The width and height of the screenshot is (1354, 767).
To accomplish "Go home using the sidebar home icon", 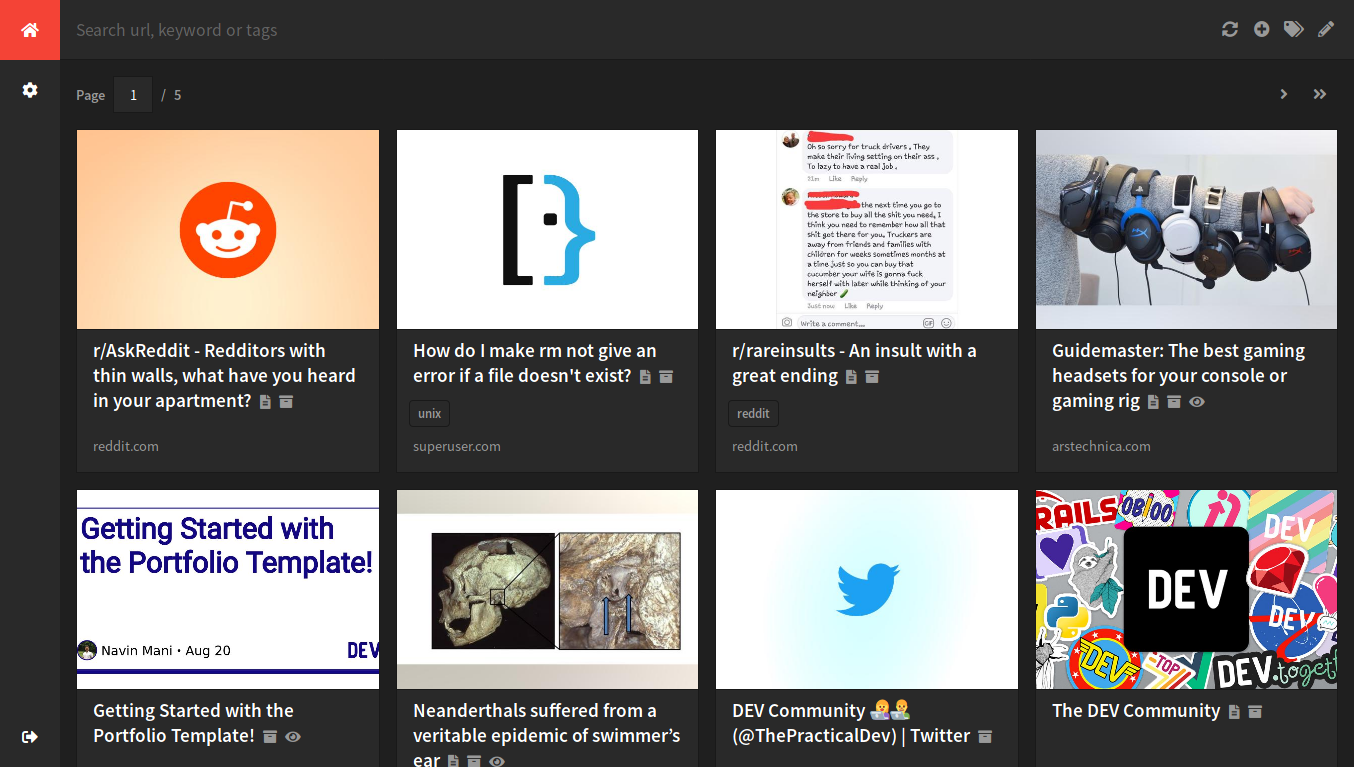I will [30, 29].
